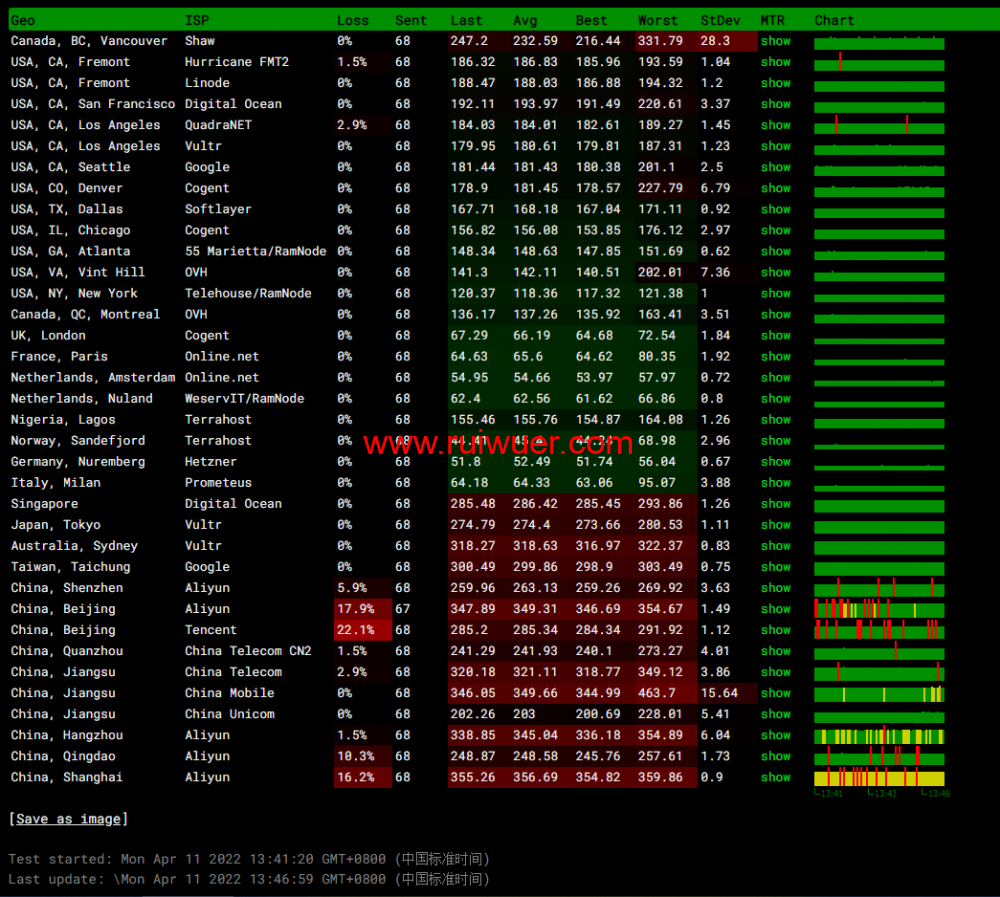Click the 22.1% loss cell for Beijing Tencent
The image size is (1000, 897).
[x=357, y=630]
